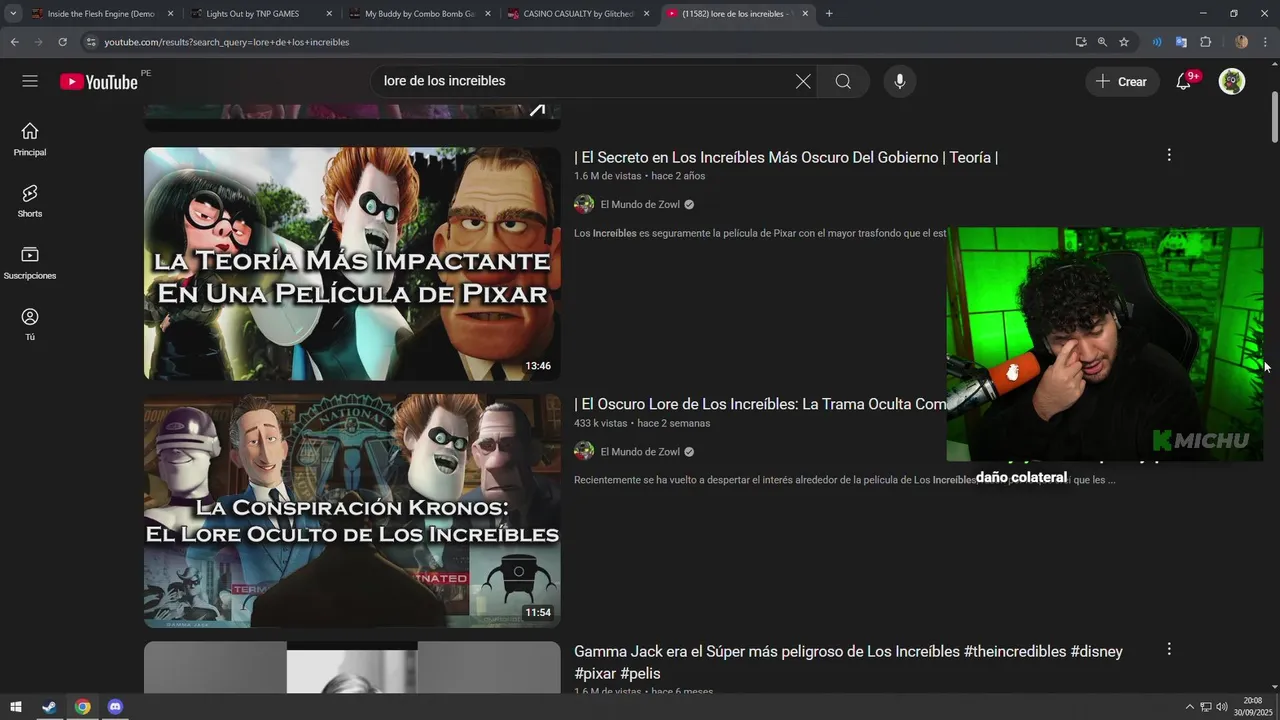Click '1.6 M de vistas' under first result
The width and height of the screenshot is (1280, 720).
[607, 176]
